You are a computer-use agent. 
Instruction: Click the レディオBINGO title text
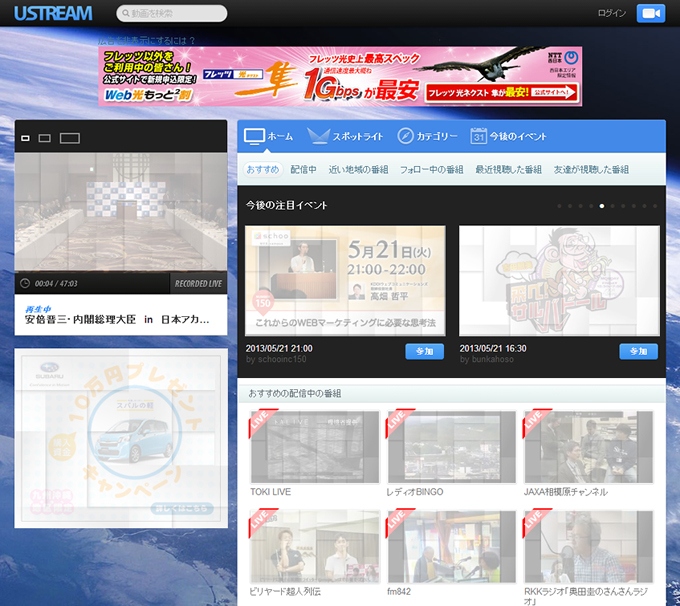pyautogui.click(x=415, y=492)
